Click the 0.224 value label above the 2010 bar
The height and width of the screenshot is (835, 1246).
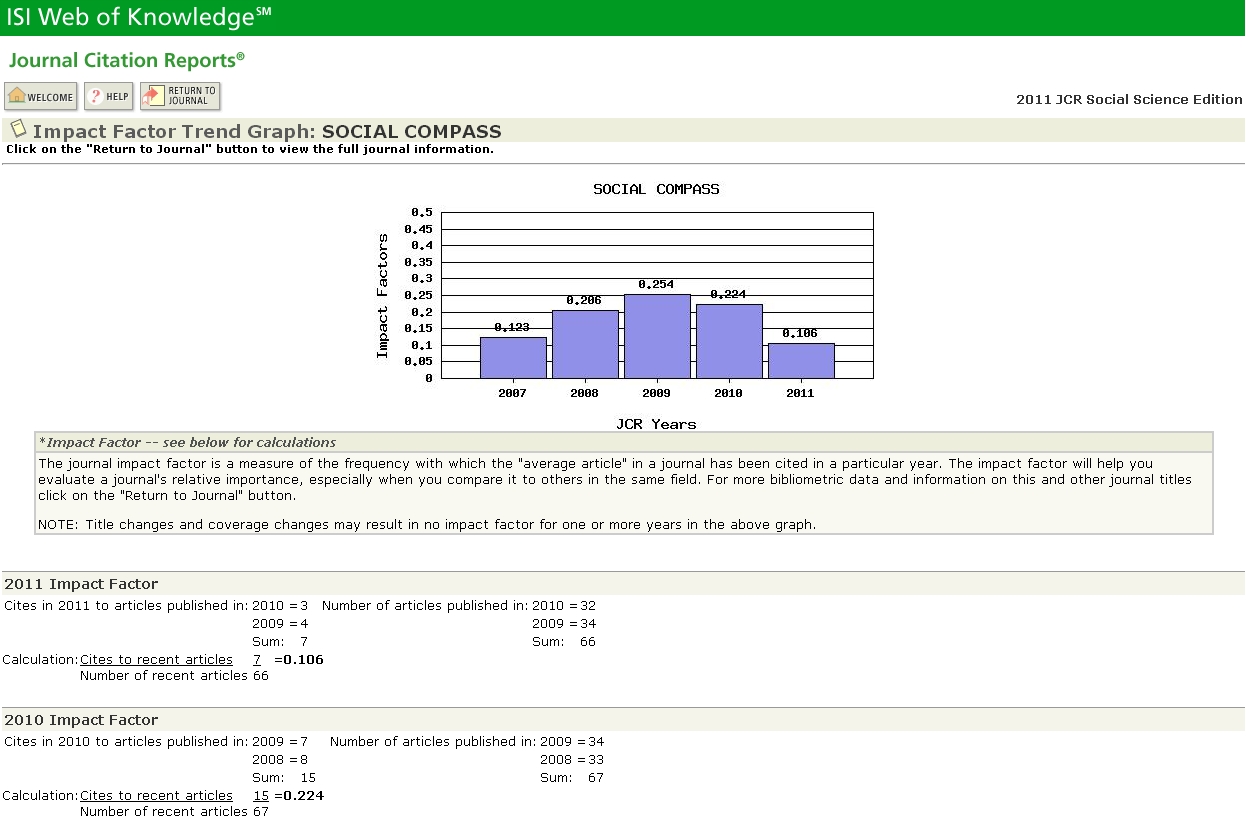[728, 295]
